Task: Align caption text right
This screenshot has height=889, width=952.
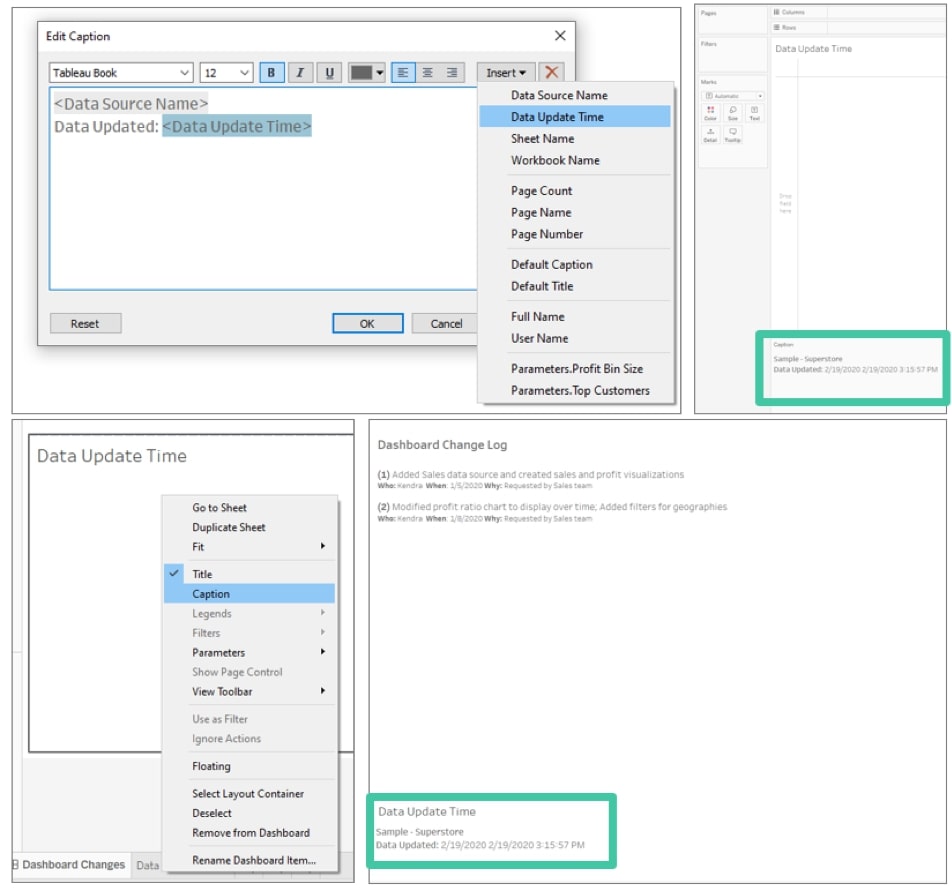Action: point(452,73)
